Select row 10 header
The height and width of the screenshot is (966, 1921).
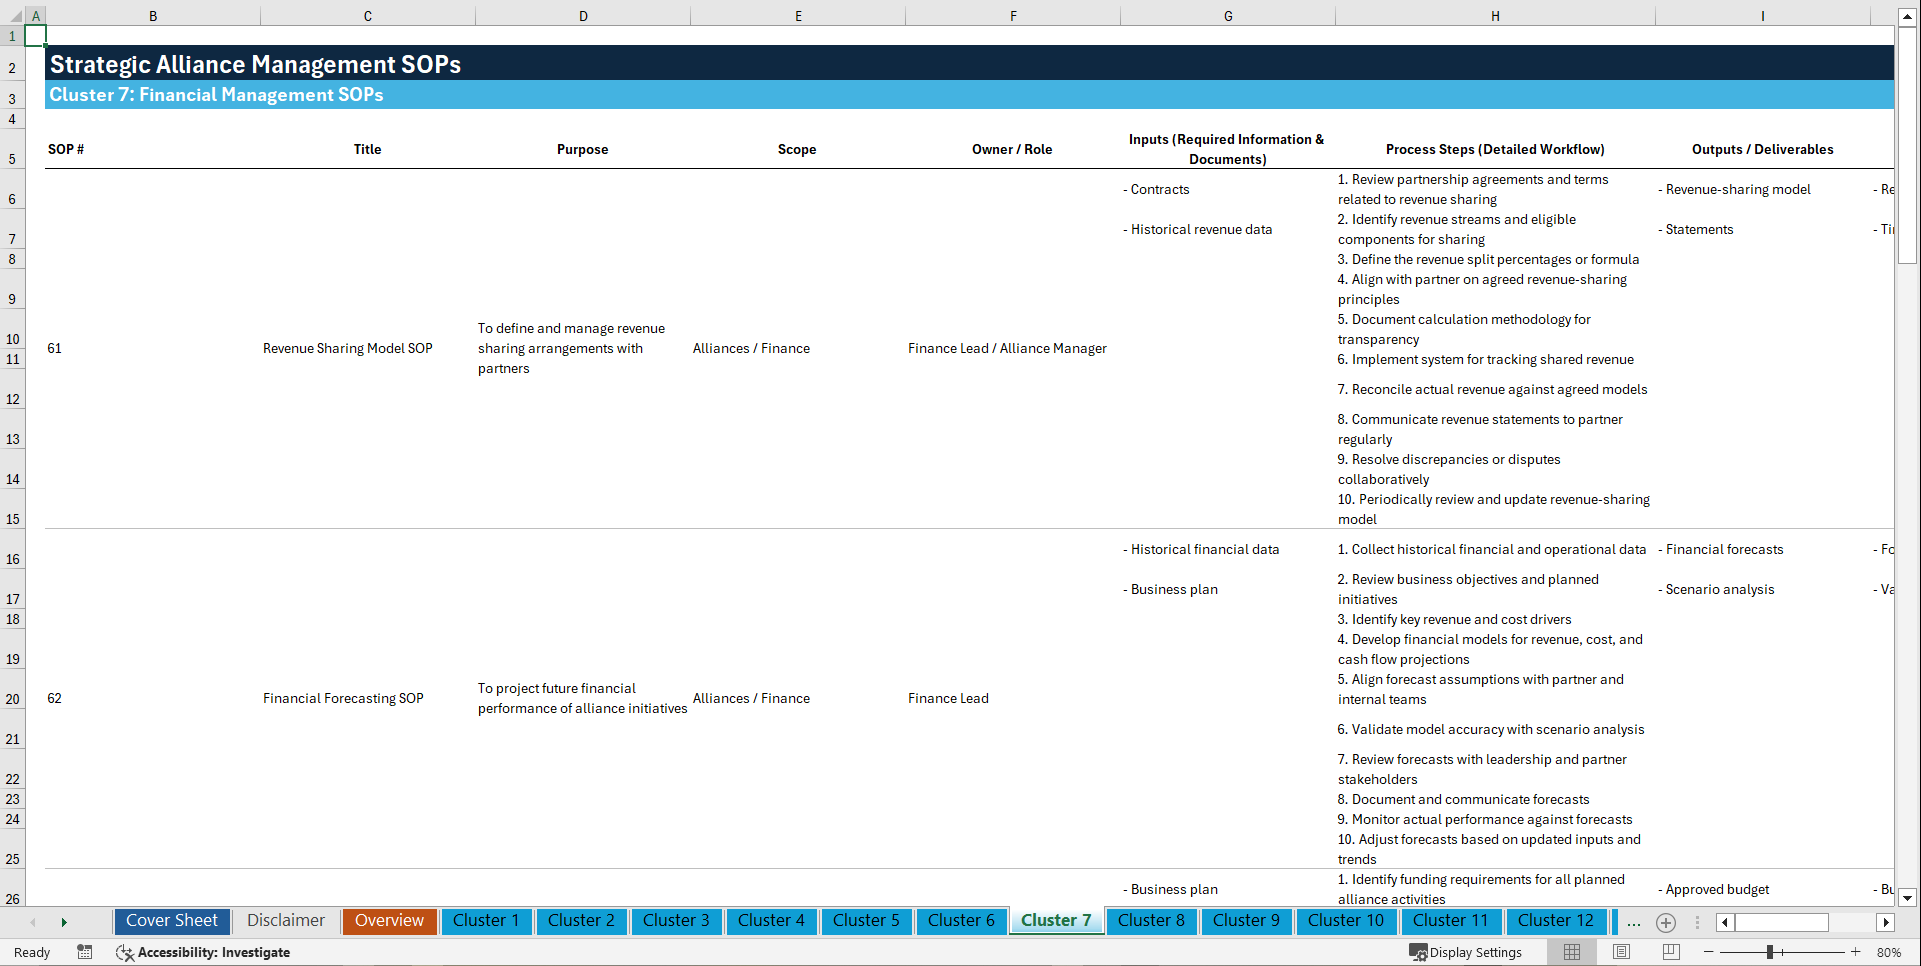[13, 338]
